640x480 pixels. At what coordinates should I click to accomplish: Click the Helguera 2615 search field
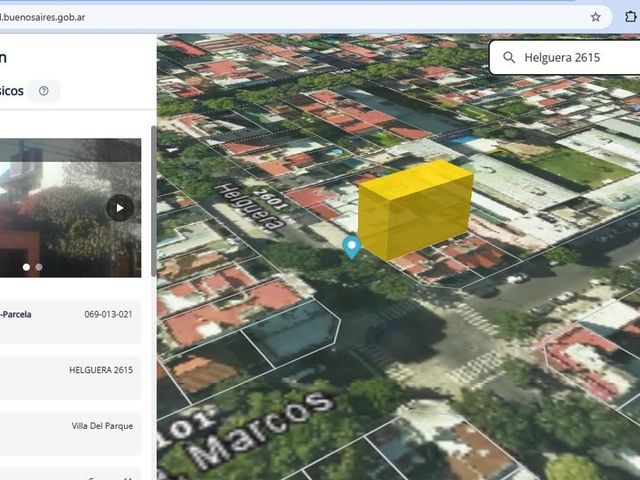tap(565, 57)
